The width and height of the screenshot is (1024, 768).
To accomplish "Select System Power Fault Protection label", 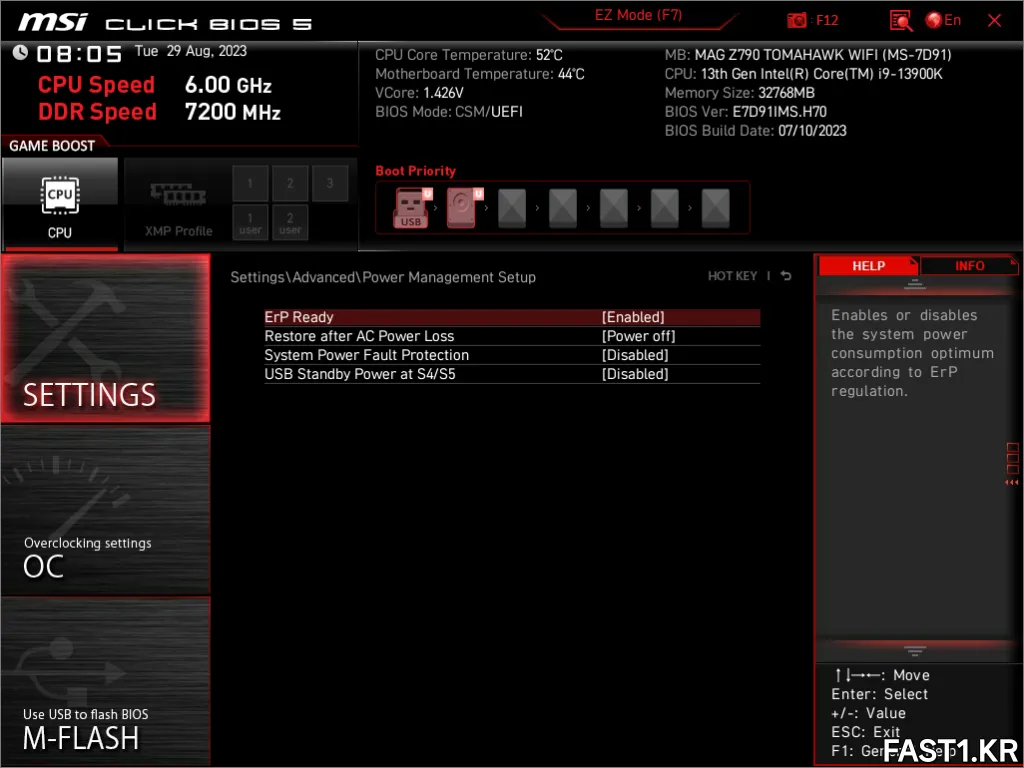I will (366, 355).
